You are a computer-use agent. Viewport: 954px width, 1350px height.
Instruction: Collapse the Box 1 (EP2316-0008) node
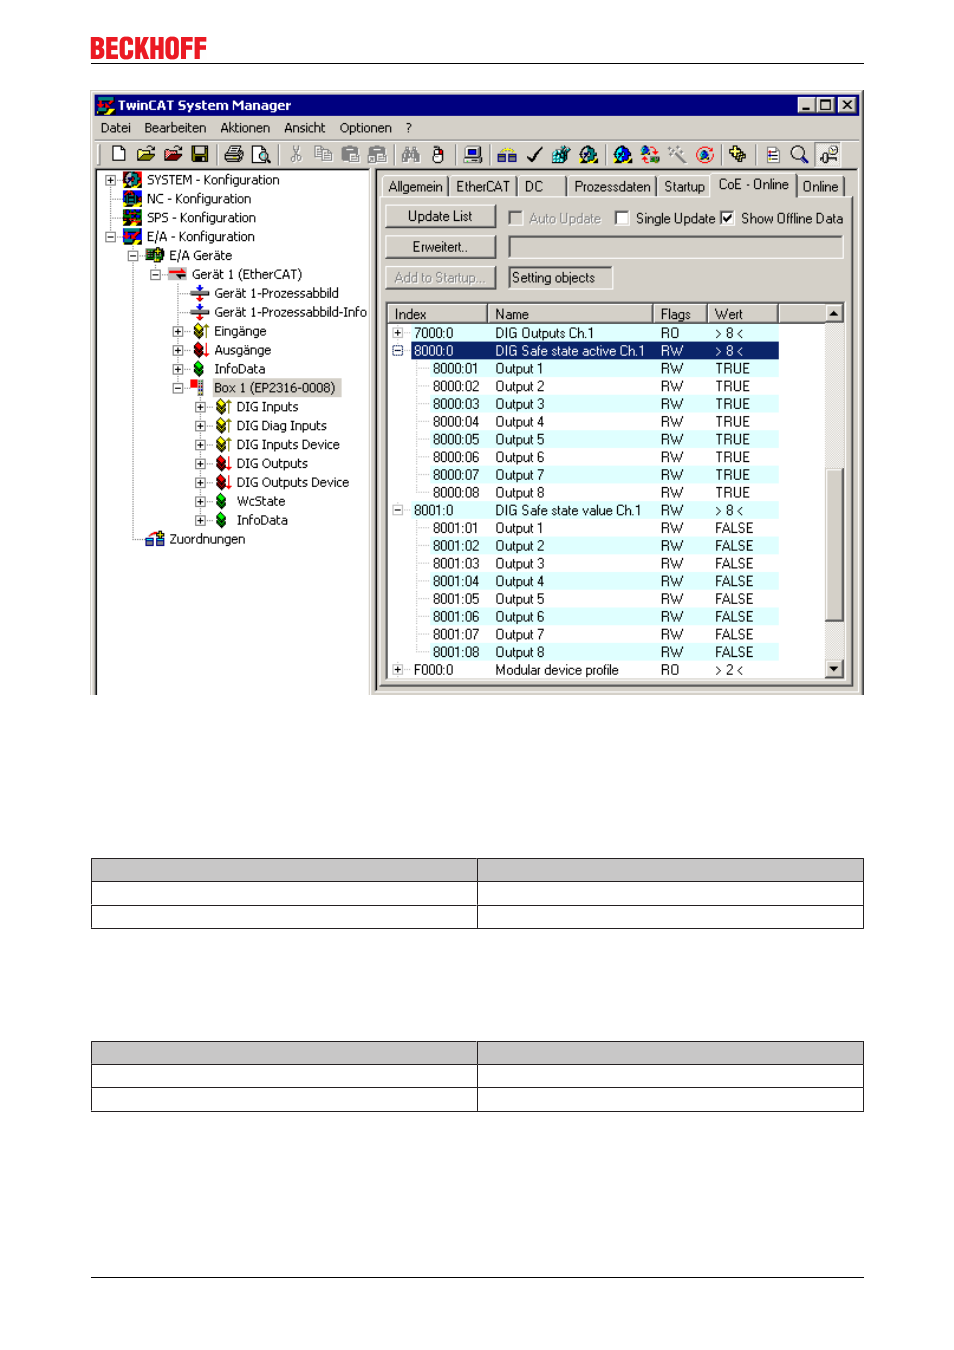(178, 388)
